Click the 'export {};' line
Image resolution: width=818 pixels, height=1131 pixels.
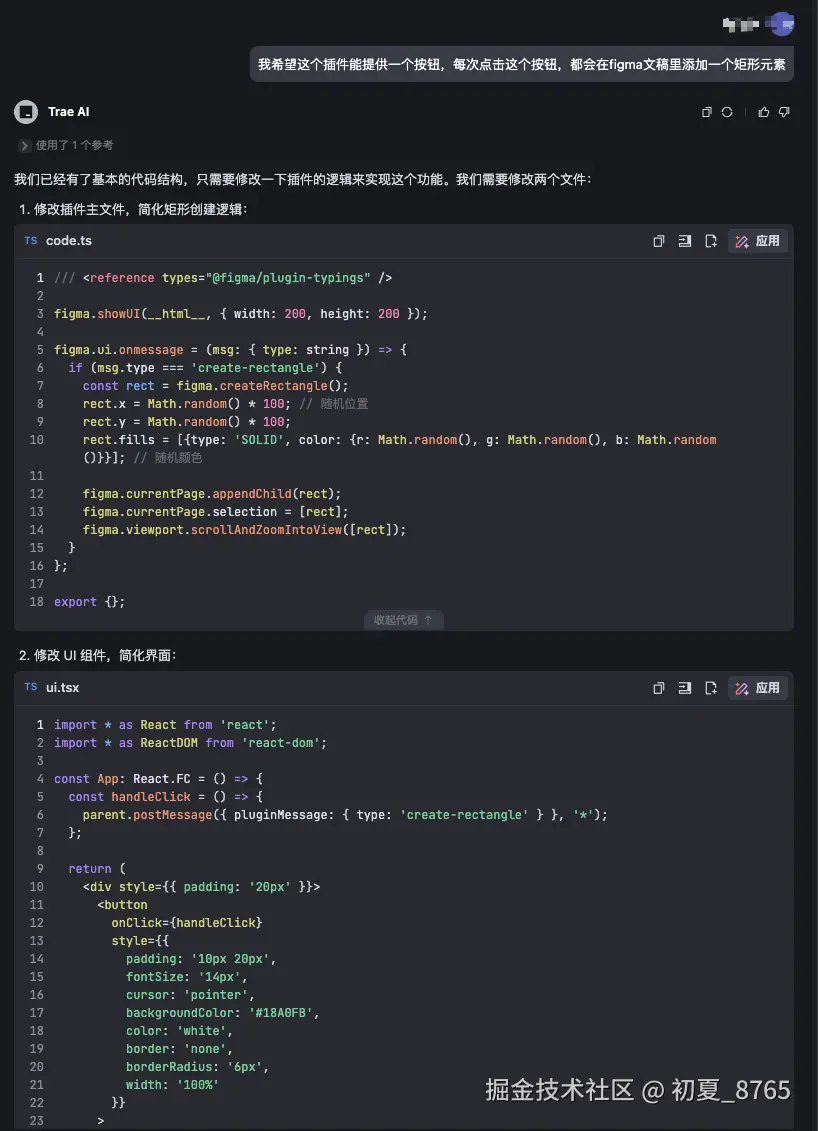click(x=89, y=602)
